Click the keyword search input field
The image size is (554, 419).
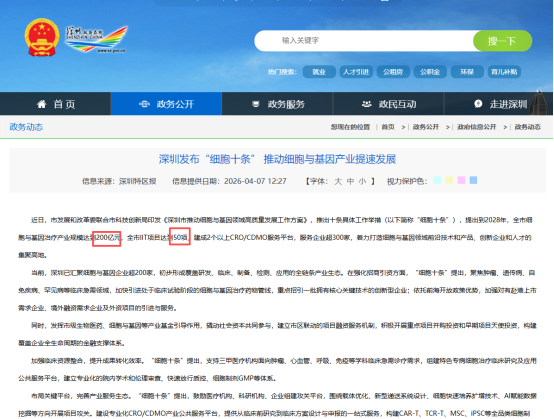click(x=364, y=41)
